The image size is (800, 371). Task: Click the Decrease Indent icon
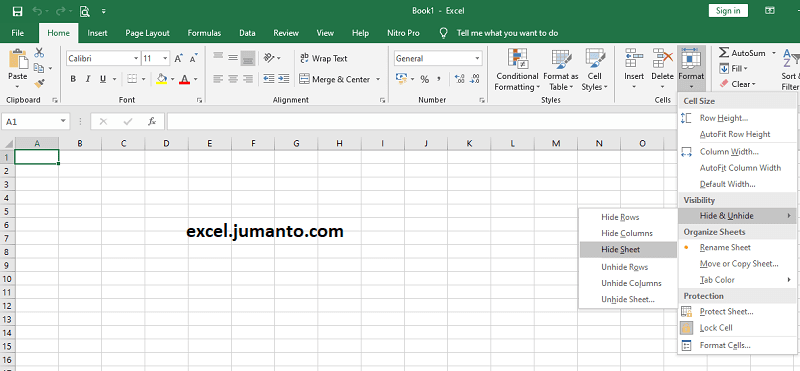tap(268, 79)
